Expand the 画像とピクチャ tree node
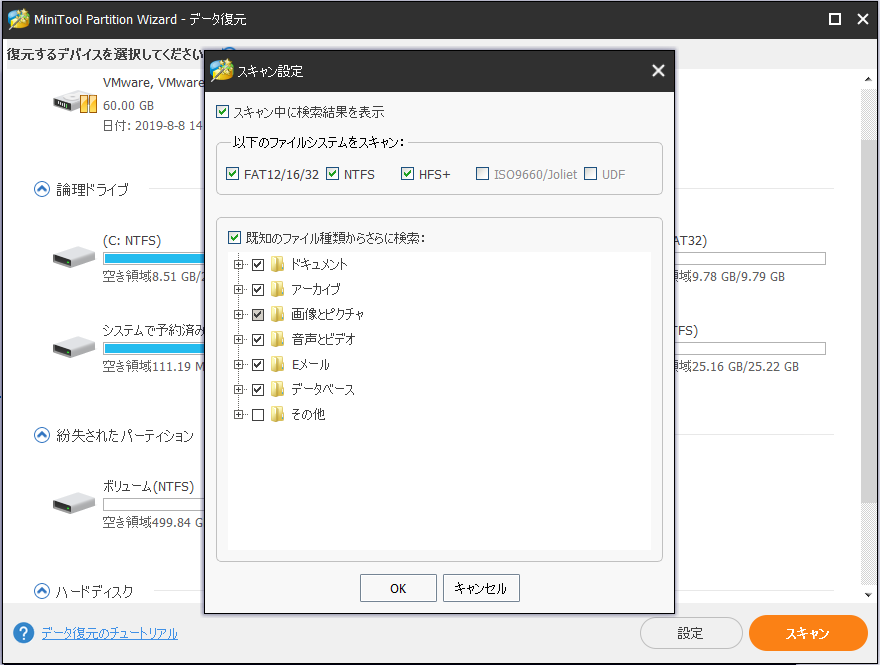Viewport: 880px width, 665px height. coord(239,314)
